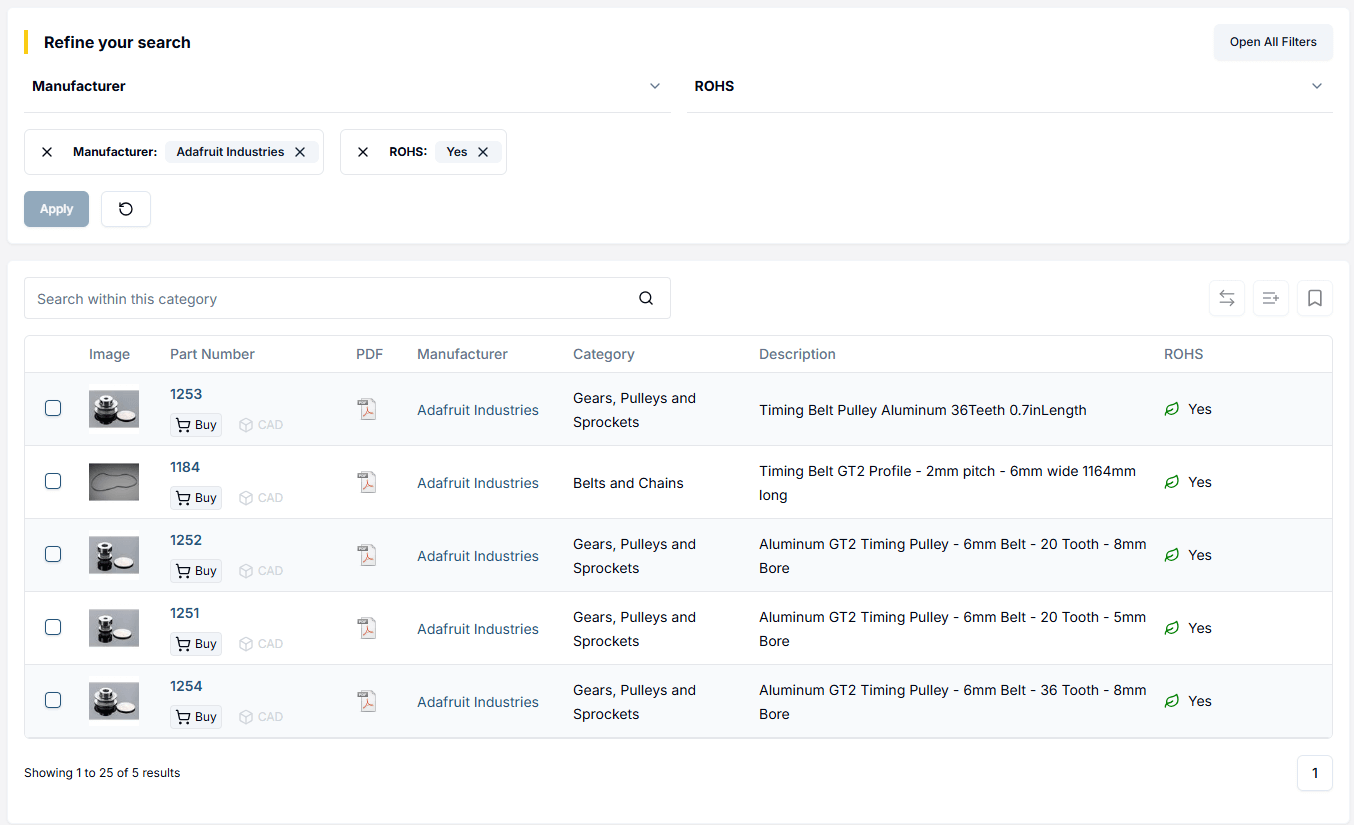Open thumbnail image of part 1252
Screen dimensions: 1354x825
click(x=114, y=555)
